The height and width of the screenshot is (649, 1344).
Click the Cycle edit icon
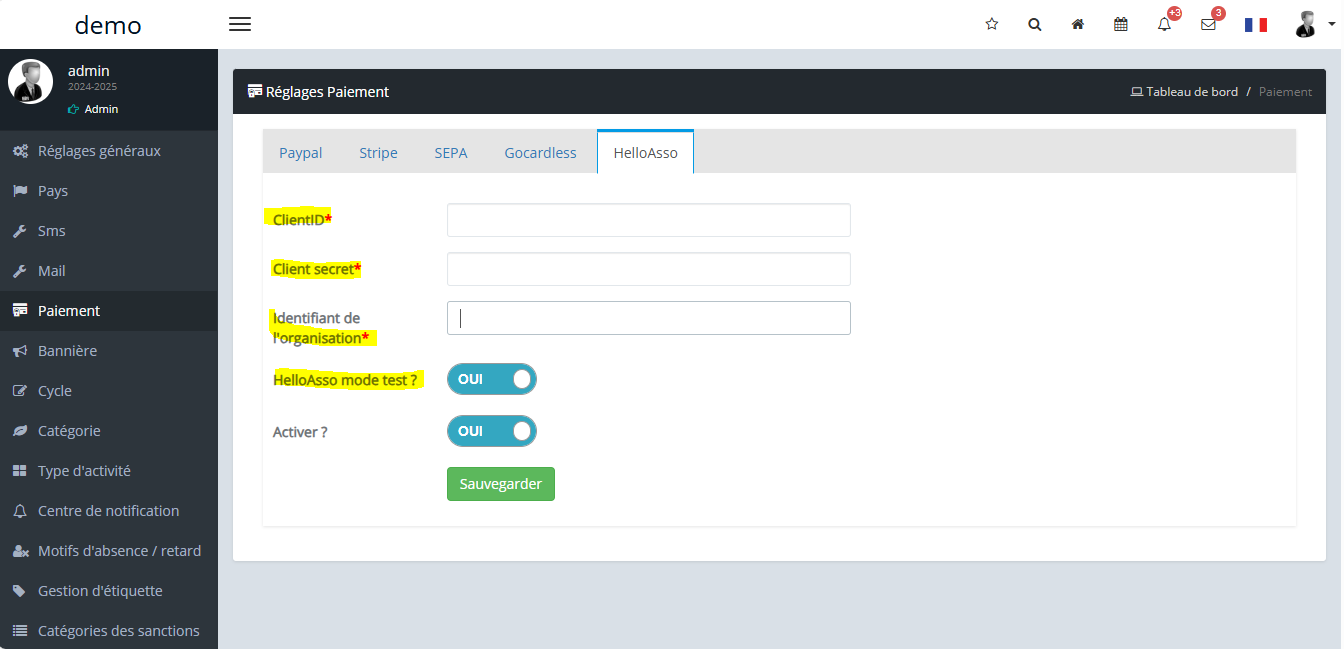(x=19, y=391)
